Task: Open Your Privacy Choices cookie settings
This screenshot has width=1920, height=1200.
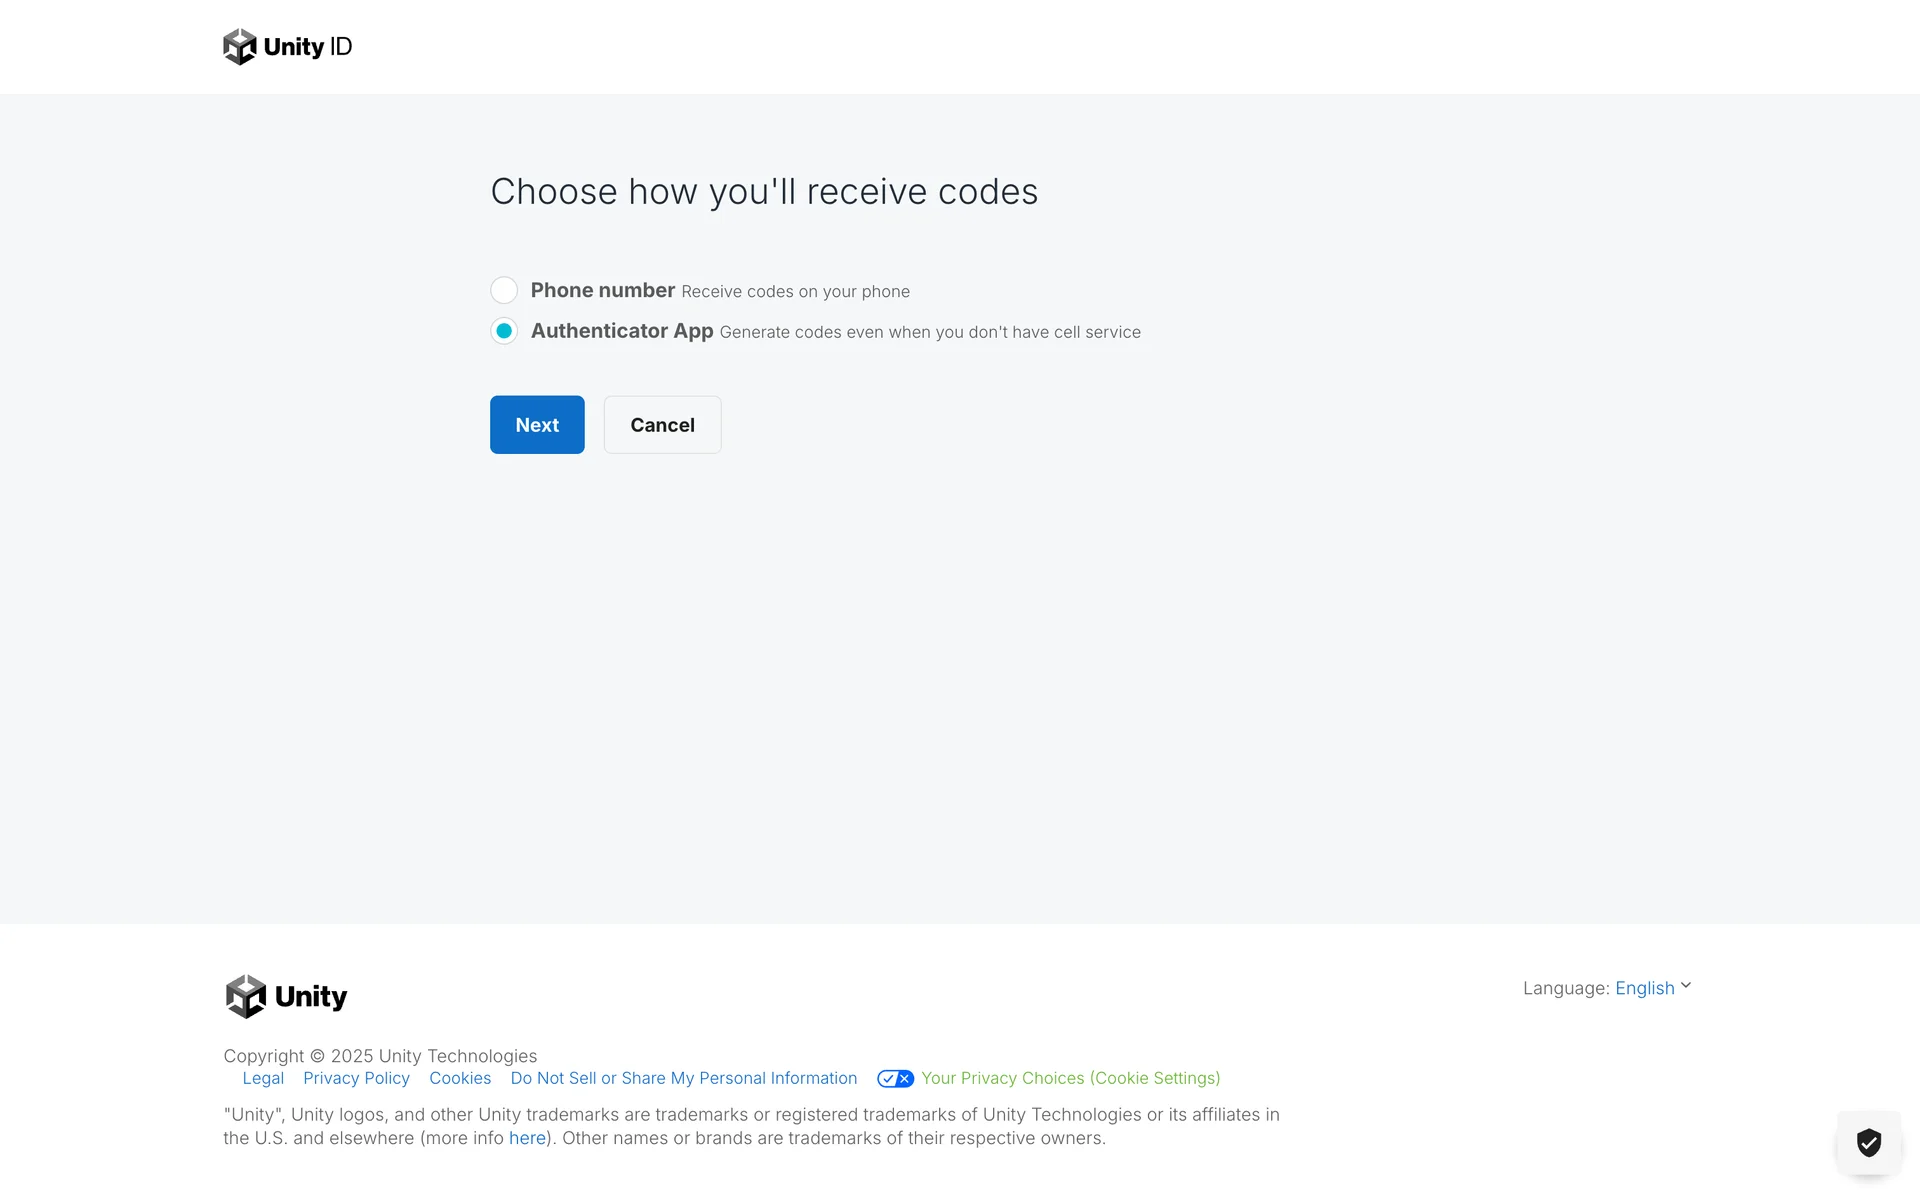Action: click(x=1070, y=1078)
